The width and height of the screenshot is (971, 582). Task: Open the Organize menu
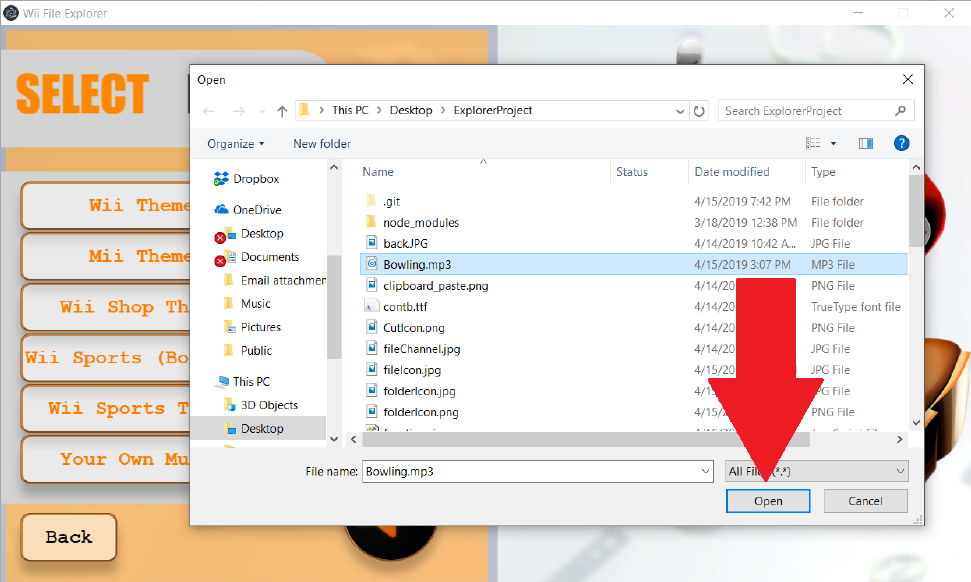coord(235,144)
